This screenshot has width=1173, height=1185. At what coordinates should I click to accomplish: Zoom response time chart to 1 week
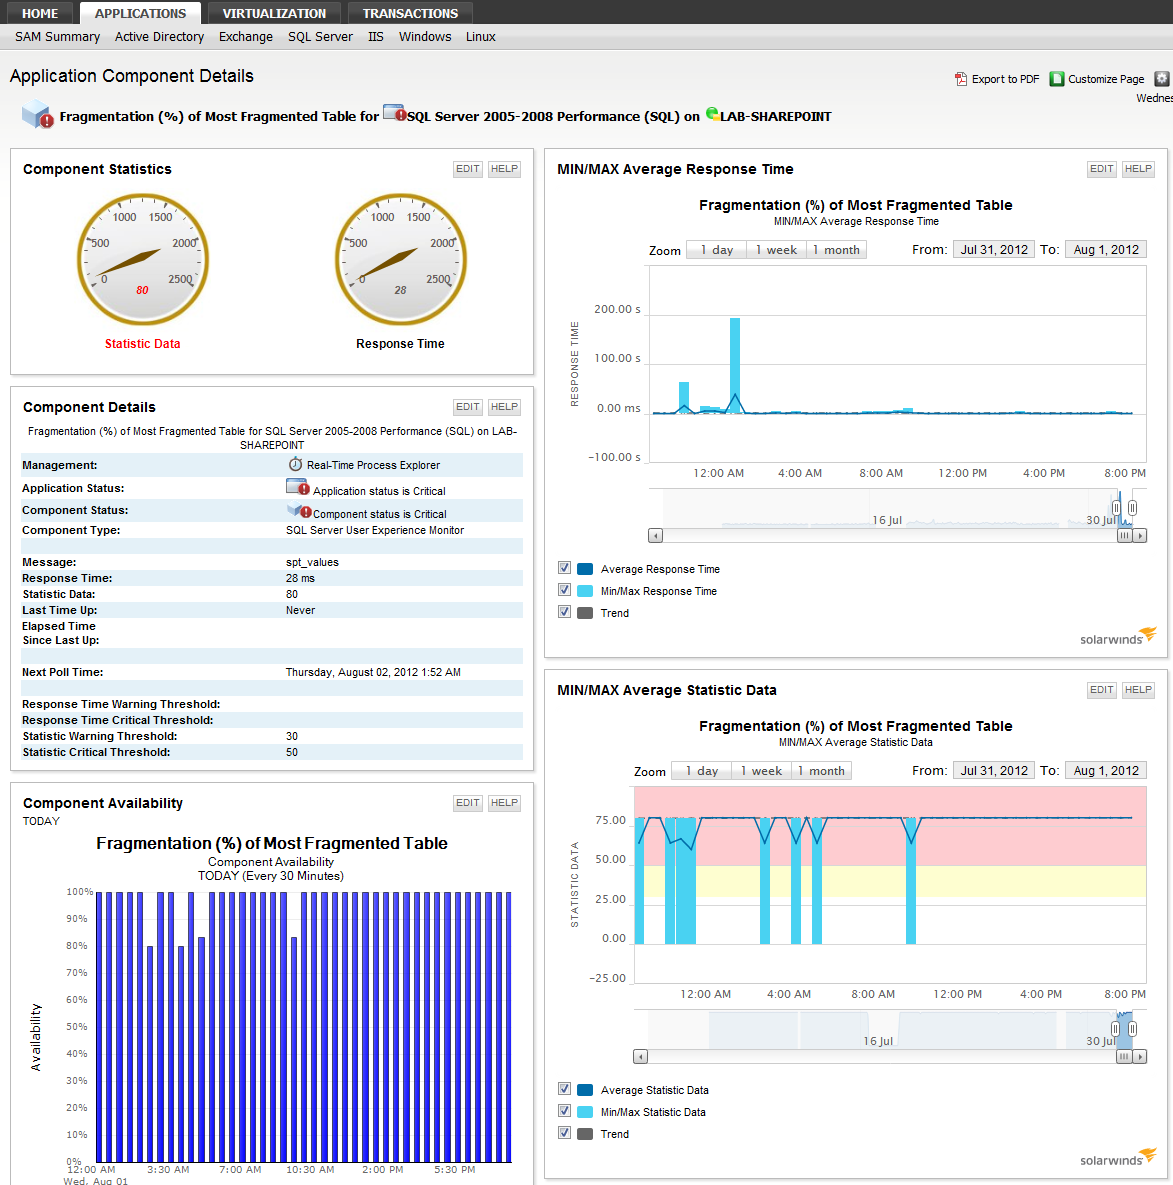pyautogui.click(x=775, y=250)
